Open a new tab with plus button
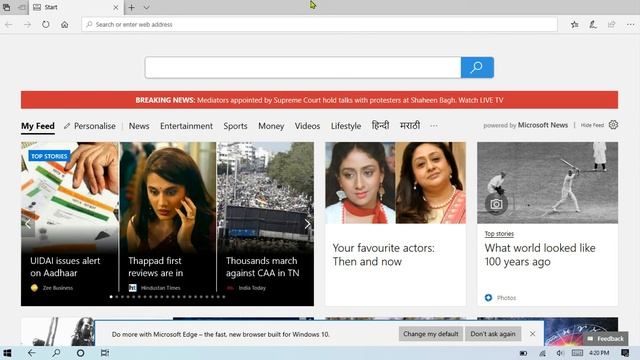Viewport: 640px width, 360px height. [x=131, y=7]
